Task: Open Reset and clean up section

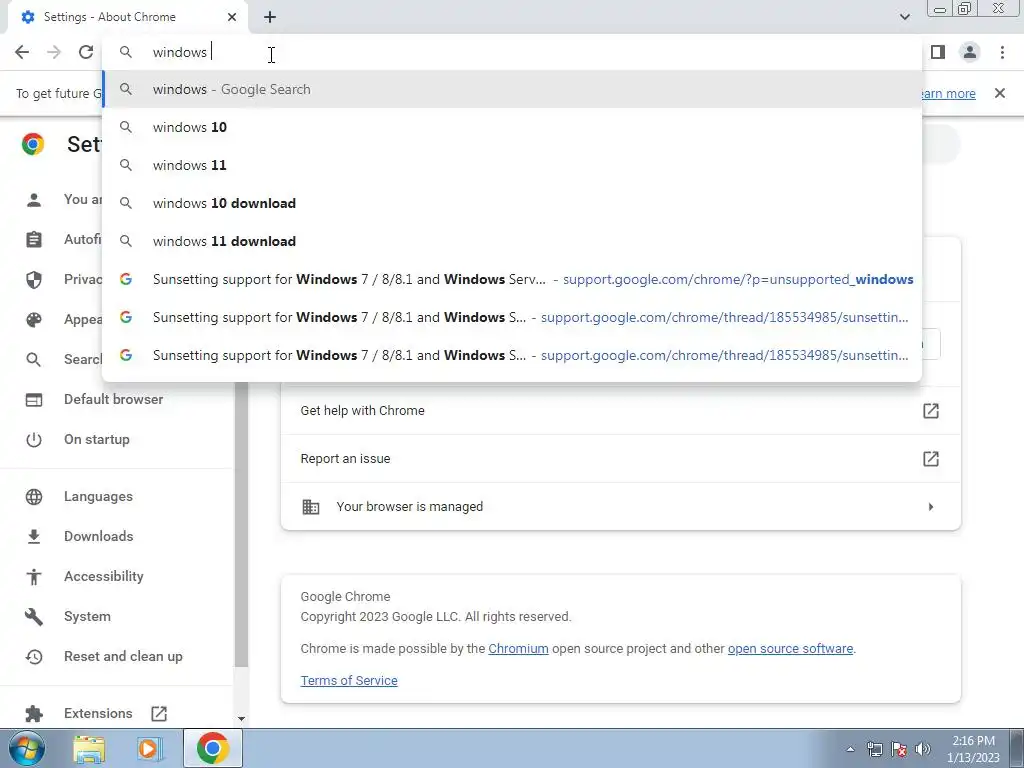Action: [123, 656]
